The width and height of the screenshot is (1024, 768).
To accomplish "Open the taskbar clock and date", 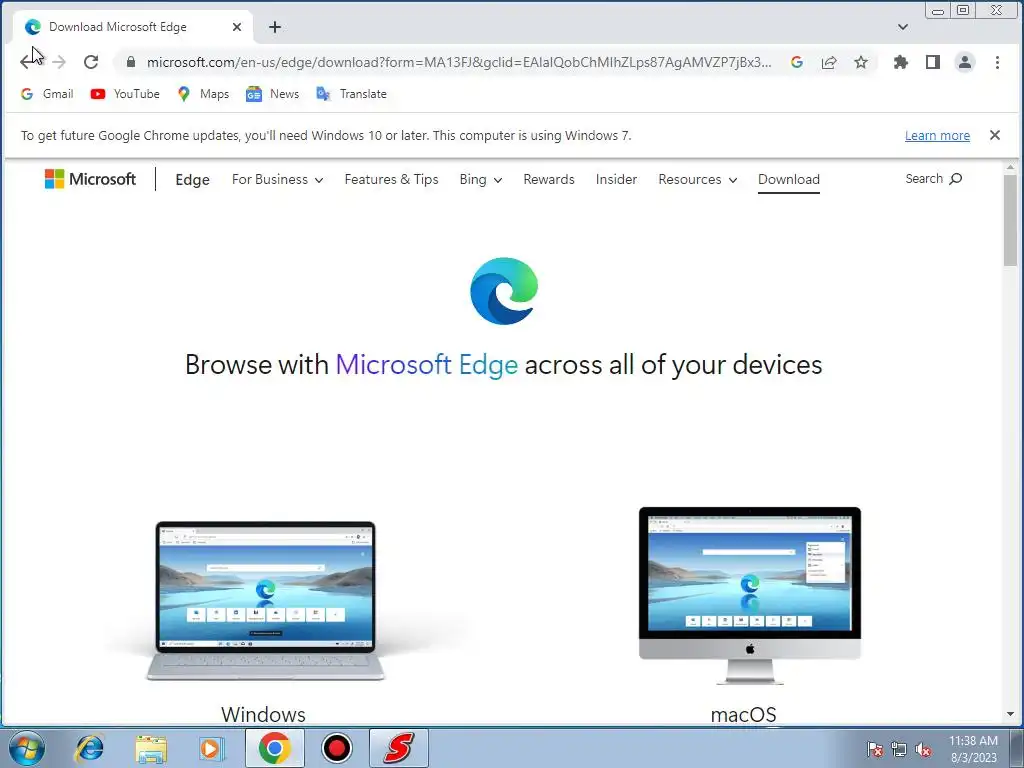I will point(973,749).
